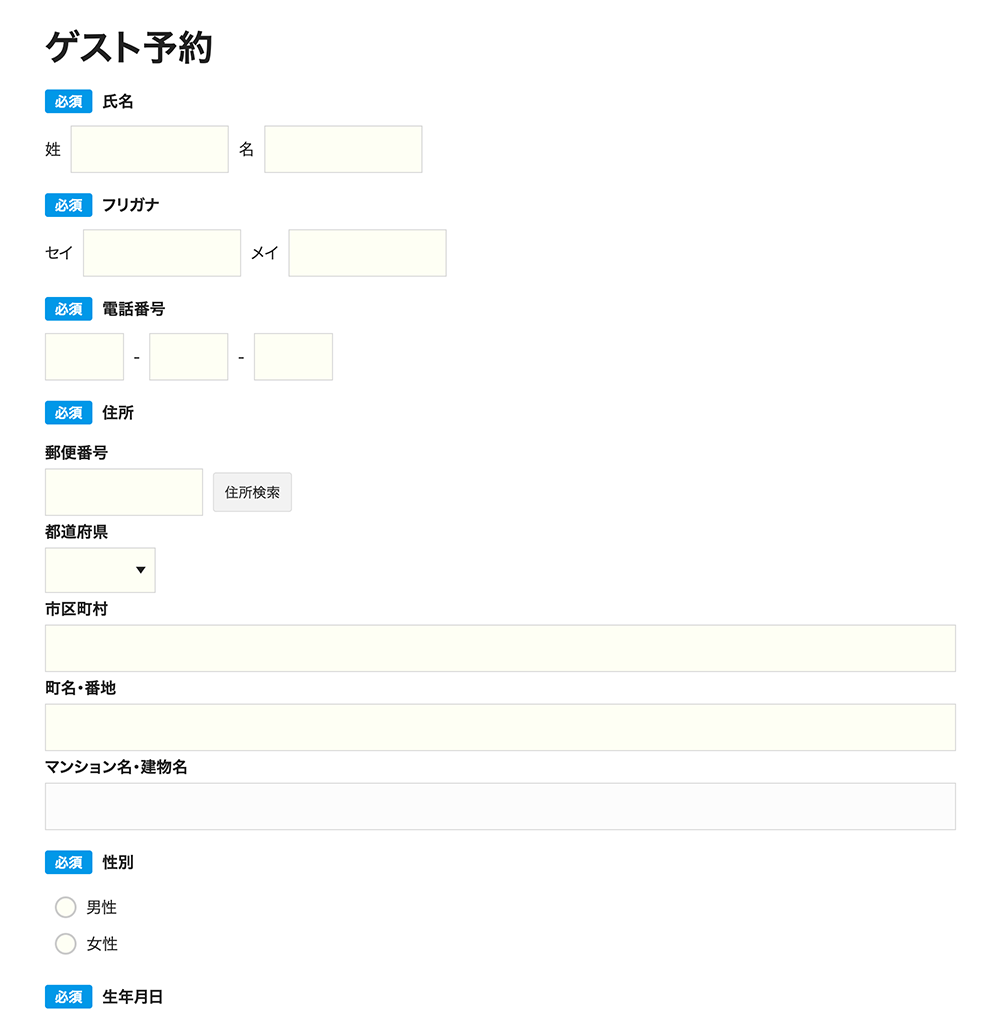Image resolution: width=1000 pixels, height=1012 pixels.
Task: Focus the メイ furigana input field
Action: (x=367, y=253)
